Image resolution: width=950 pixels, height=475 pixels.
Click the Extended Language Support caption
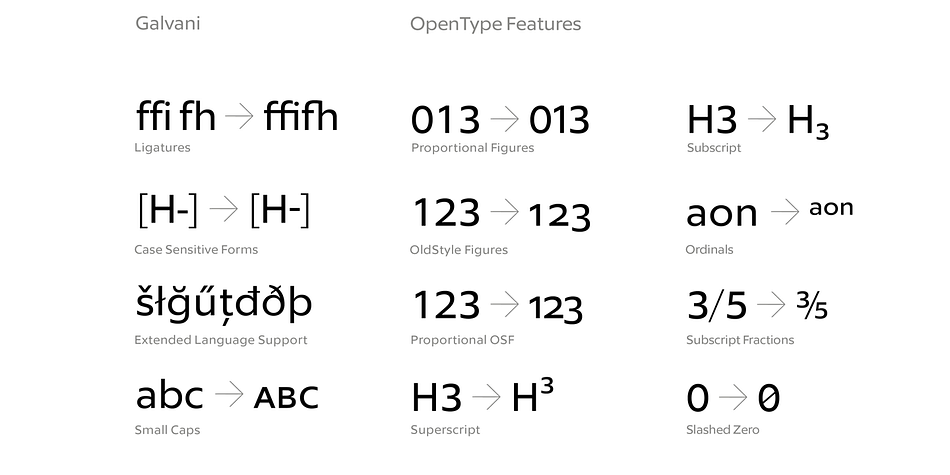[x=221, y=340]
